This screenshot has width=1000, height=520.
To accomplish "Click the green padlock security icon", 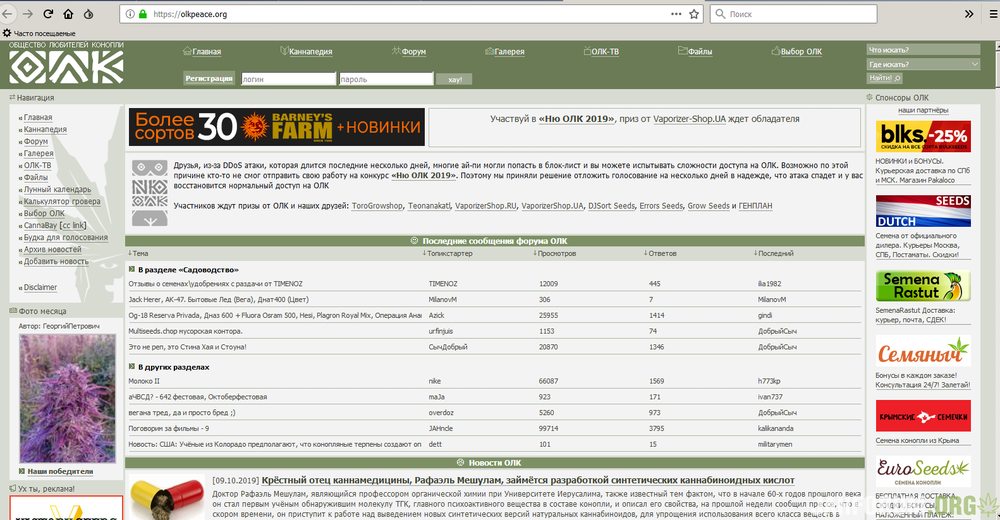I will tap(143, 14).
